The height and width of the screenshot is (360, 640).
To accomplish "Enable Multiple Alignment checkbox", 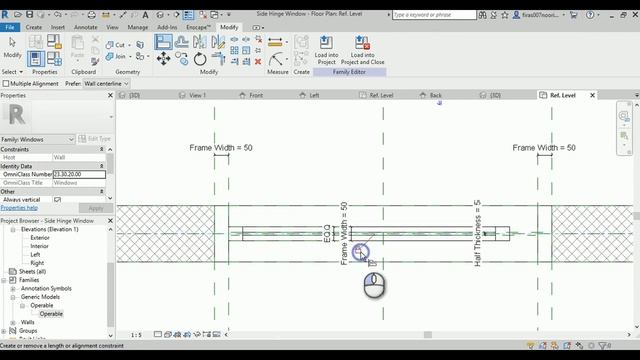I will 6,84.
